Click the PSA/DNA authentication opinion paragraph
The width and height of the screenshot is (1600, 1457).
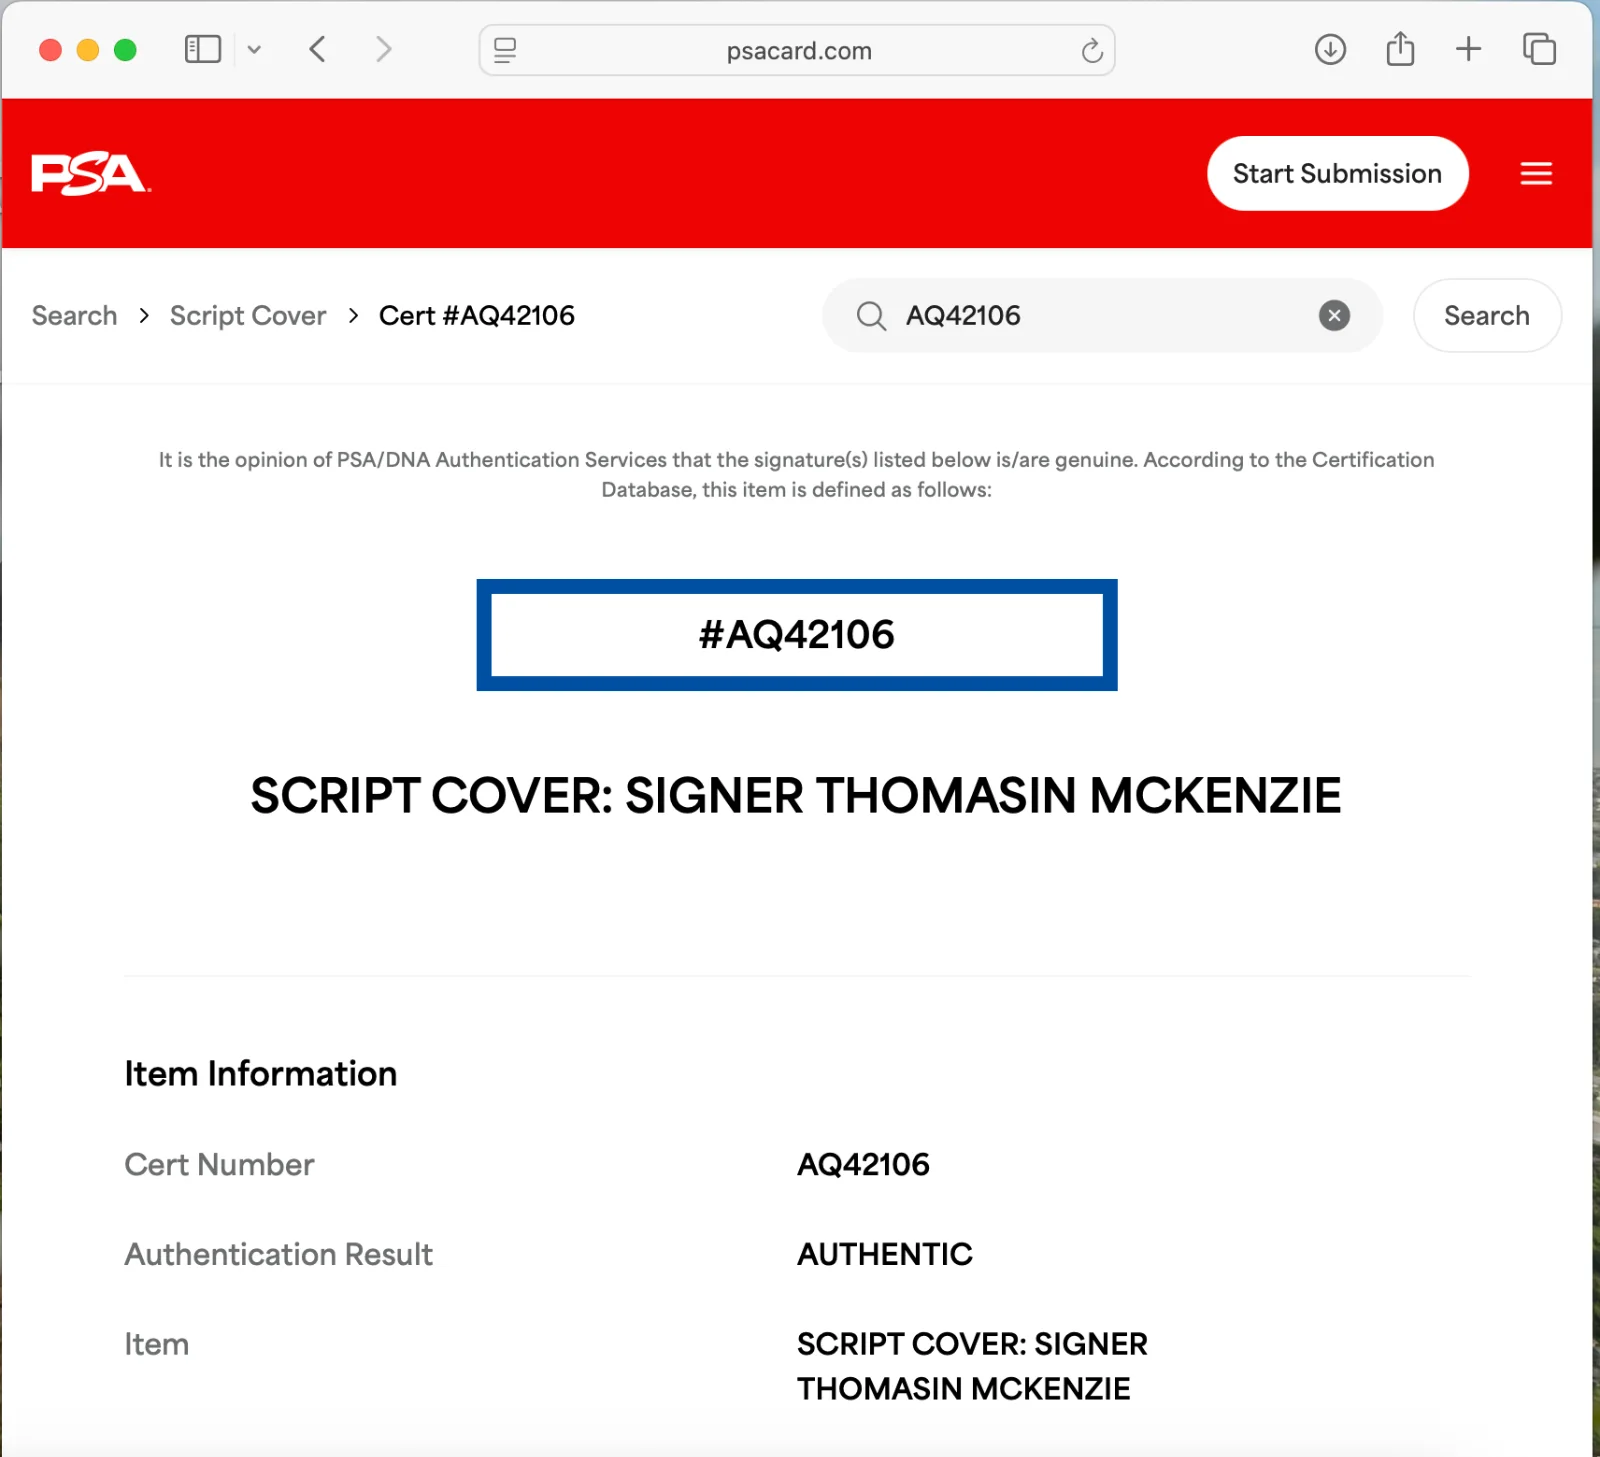(797, 475)
